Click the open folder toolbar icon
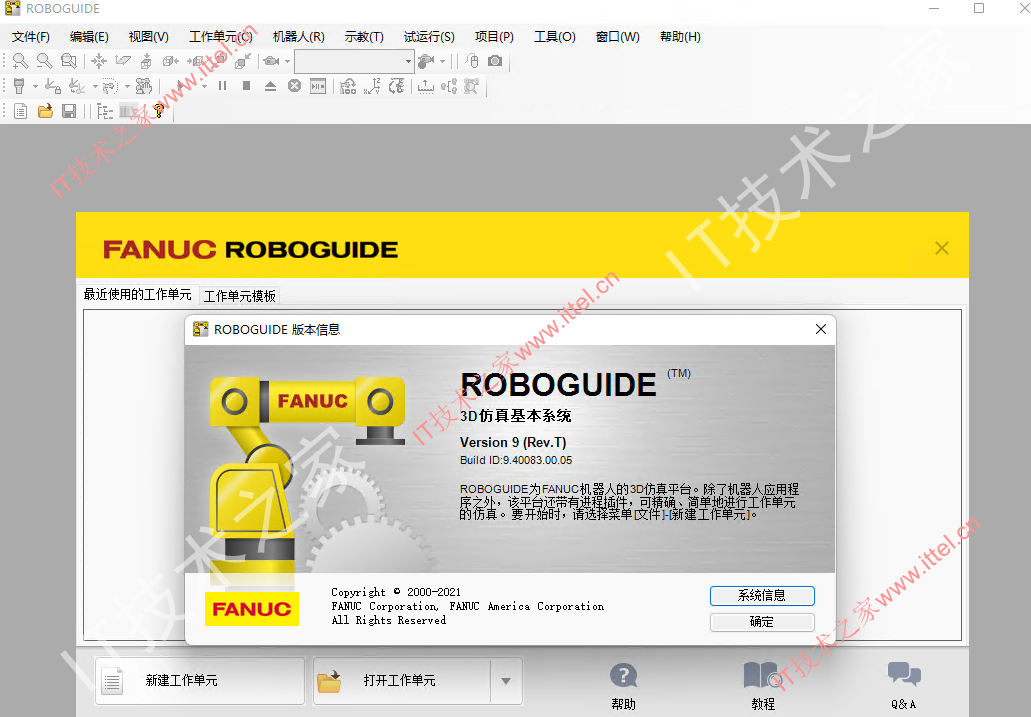 pos(45,111)
